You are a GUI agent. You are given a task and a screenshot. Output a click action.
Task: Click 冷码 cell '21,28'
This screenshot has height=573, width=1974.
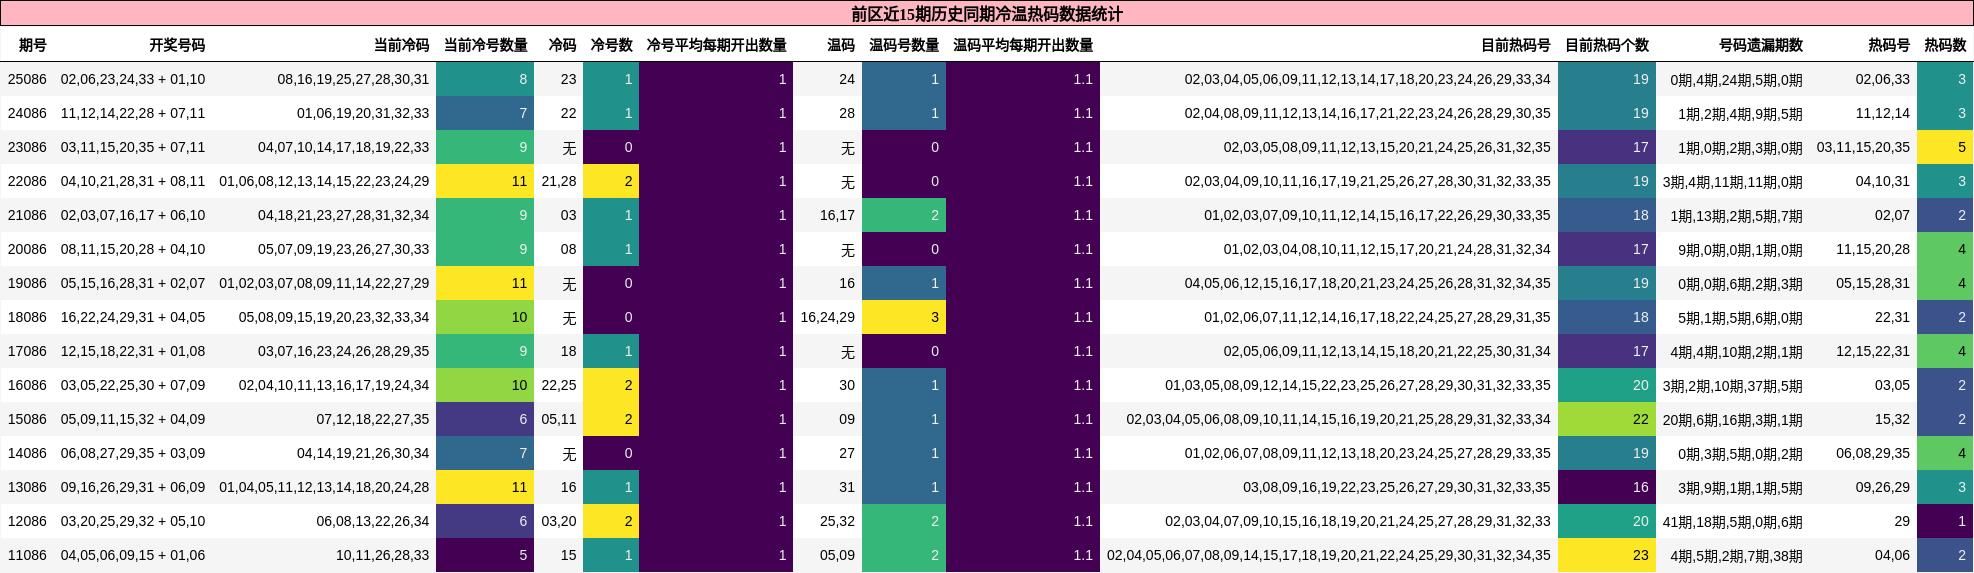click(559, 181)
